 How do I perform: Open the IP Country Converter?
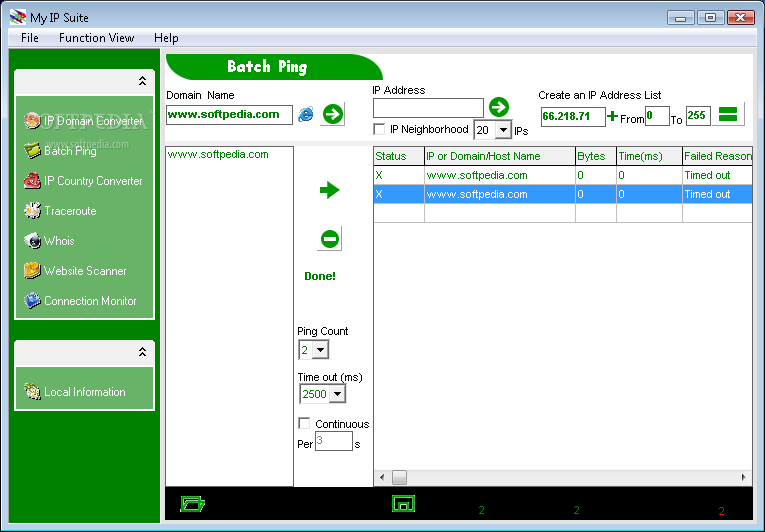pos(83,181)
